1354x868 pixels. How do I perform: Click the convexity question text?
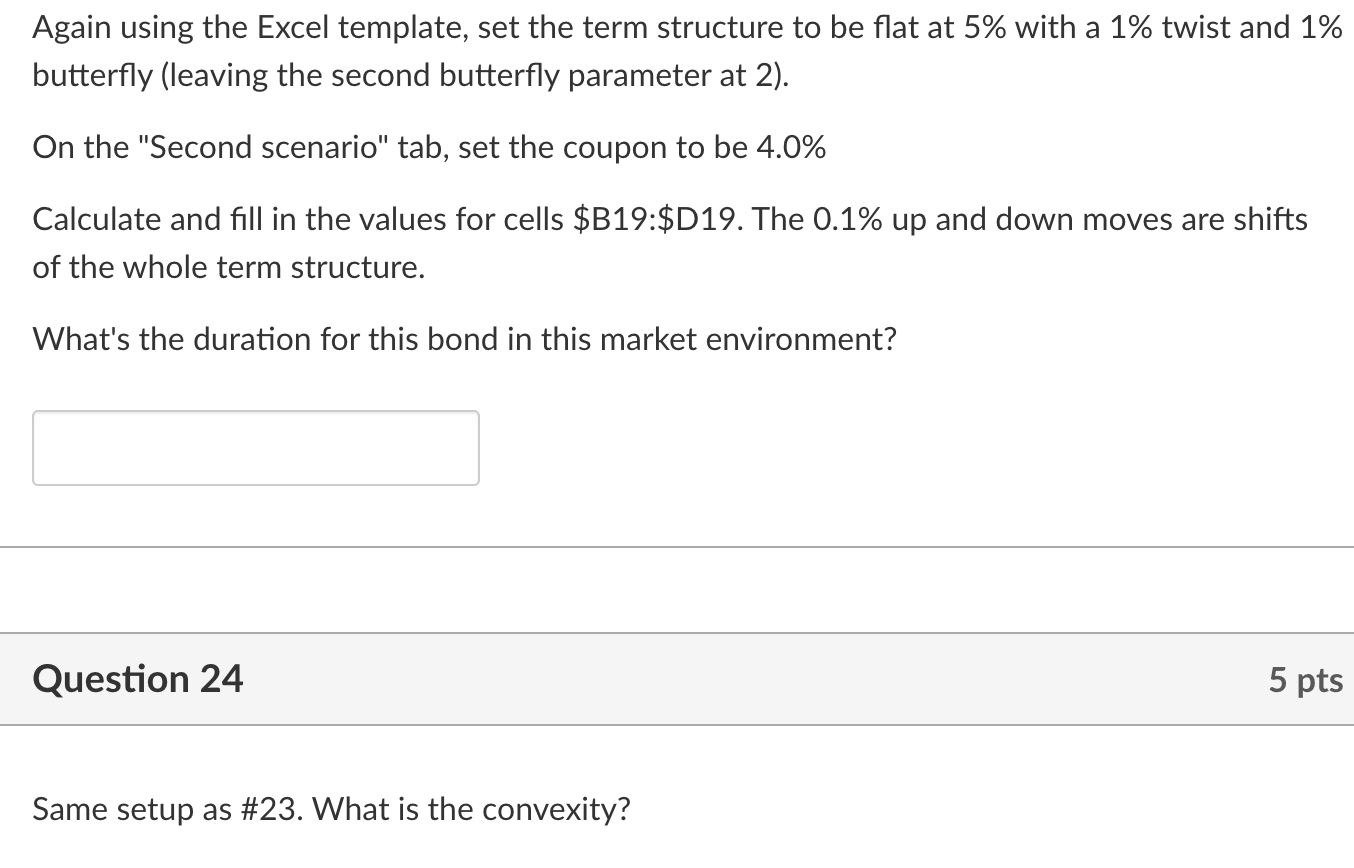click(x=332, y=808)
